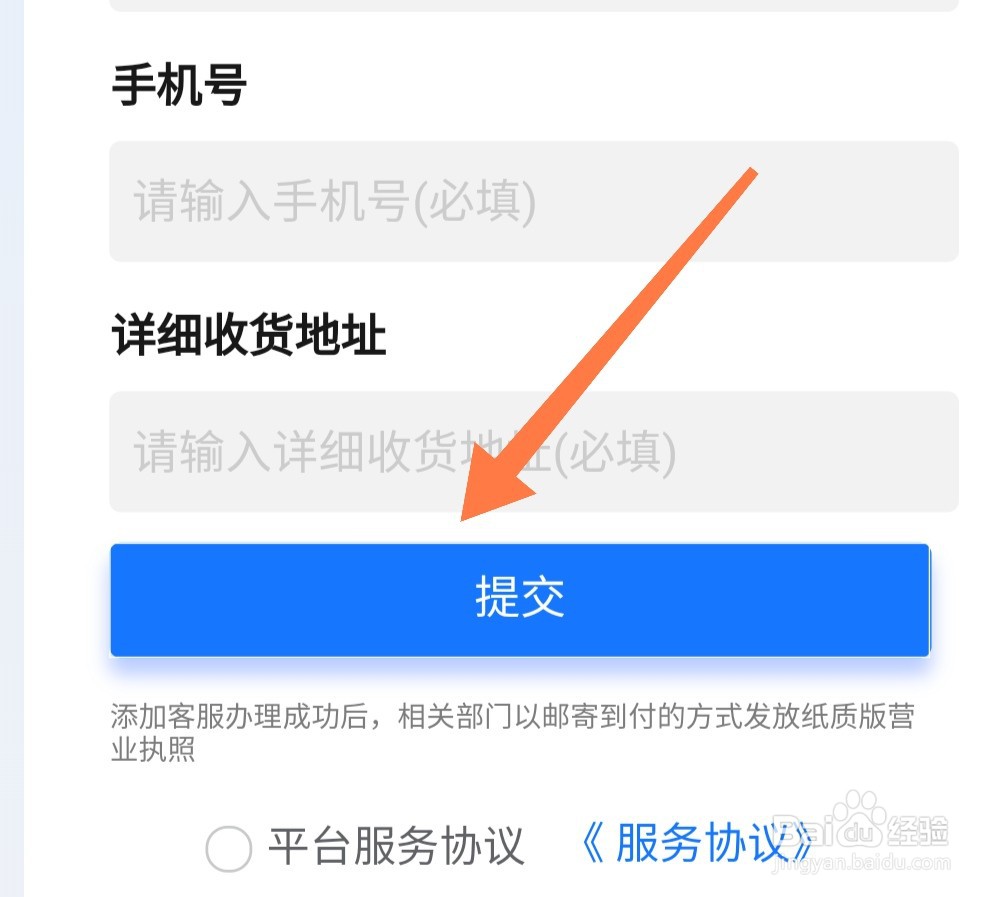The width and height of the screenshot is (1007, 897).
Task: Click the Baidu paw logo watermark
Action: (859, 817)
